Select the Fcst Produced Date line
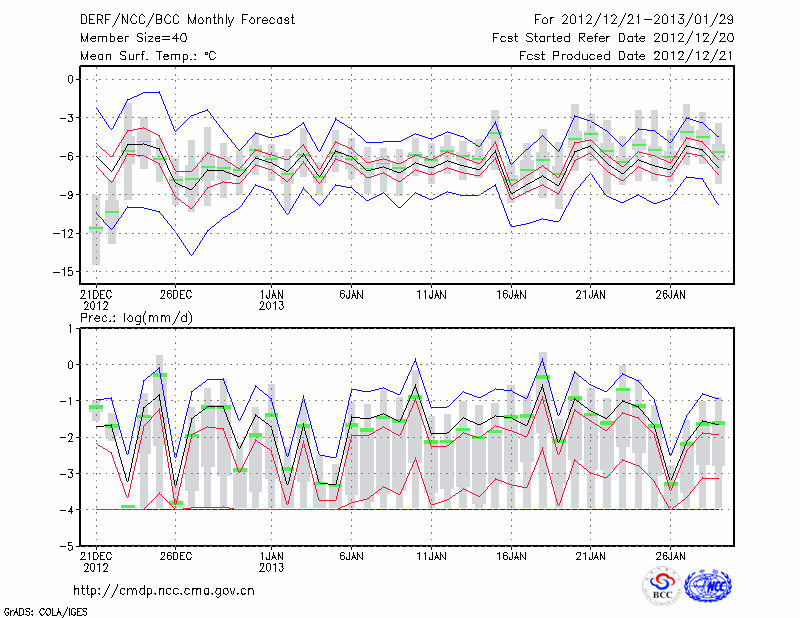The height and width of the screenshot is (618, 800). point(619,57)
